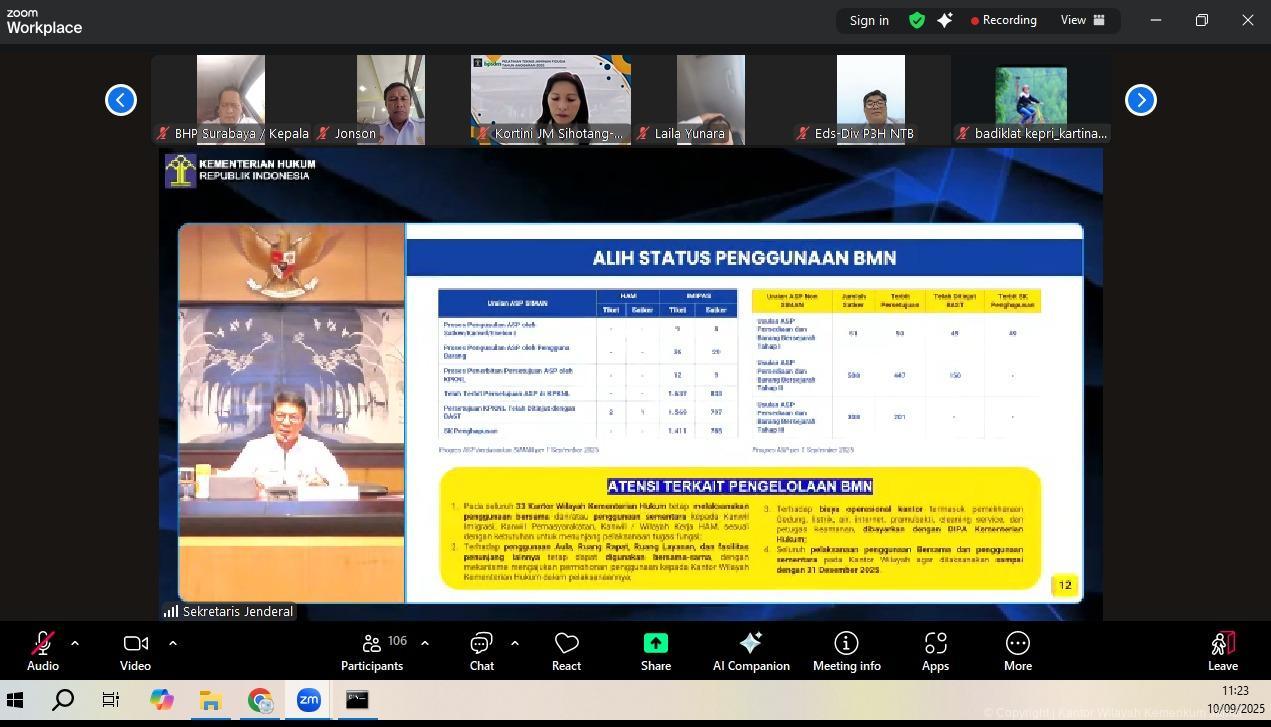Show the next page of participant thumbnails
Image resolution: width=1271 pixels, height=727 pixels.
1140,100
